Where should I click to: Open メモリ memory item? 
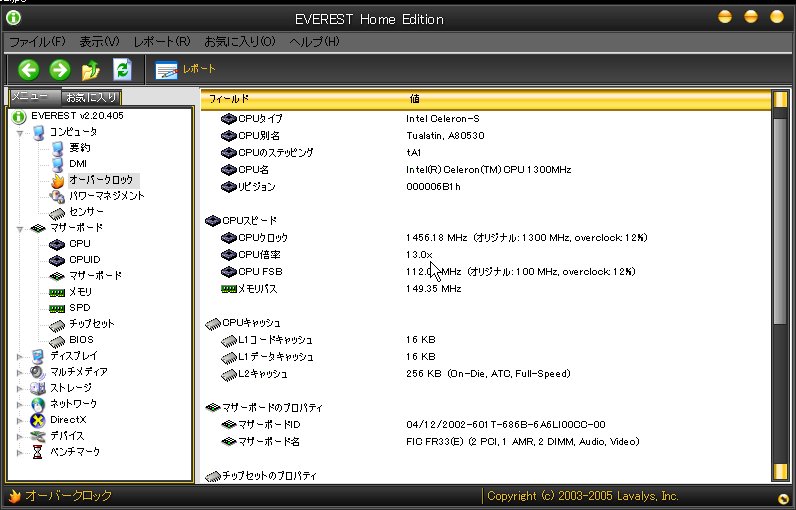coord(80,292)
